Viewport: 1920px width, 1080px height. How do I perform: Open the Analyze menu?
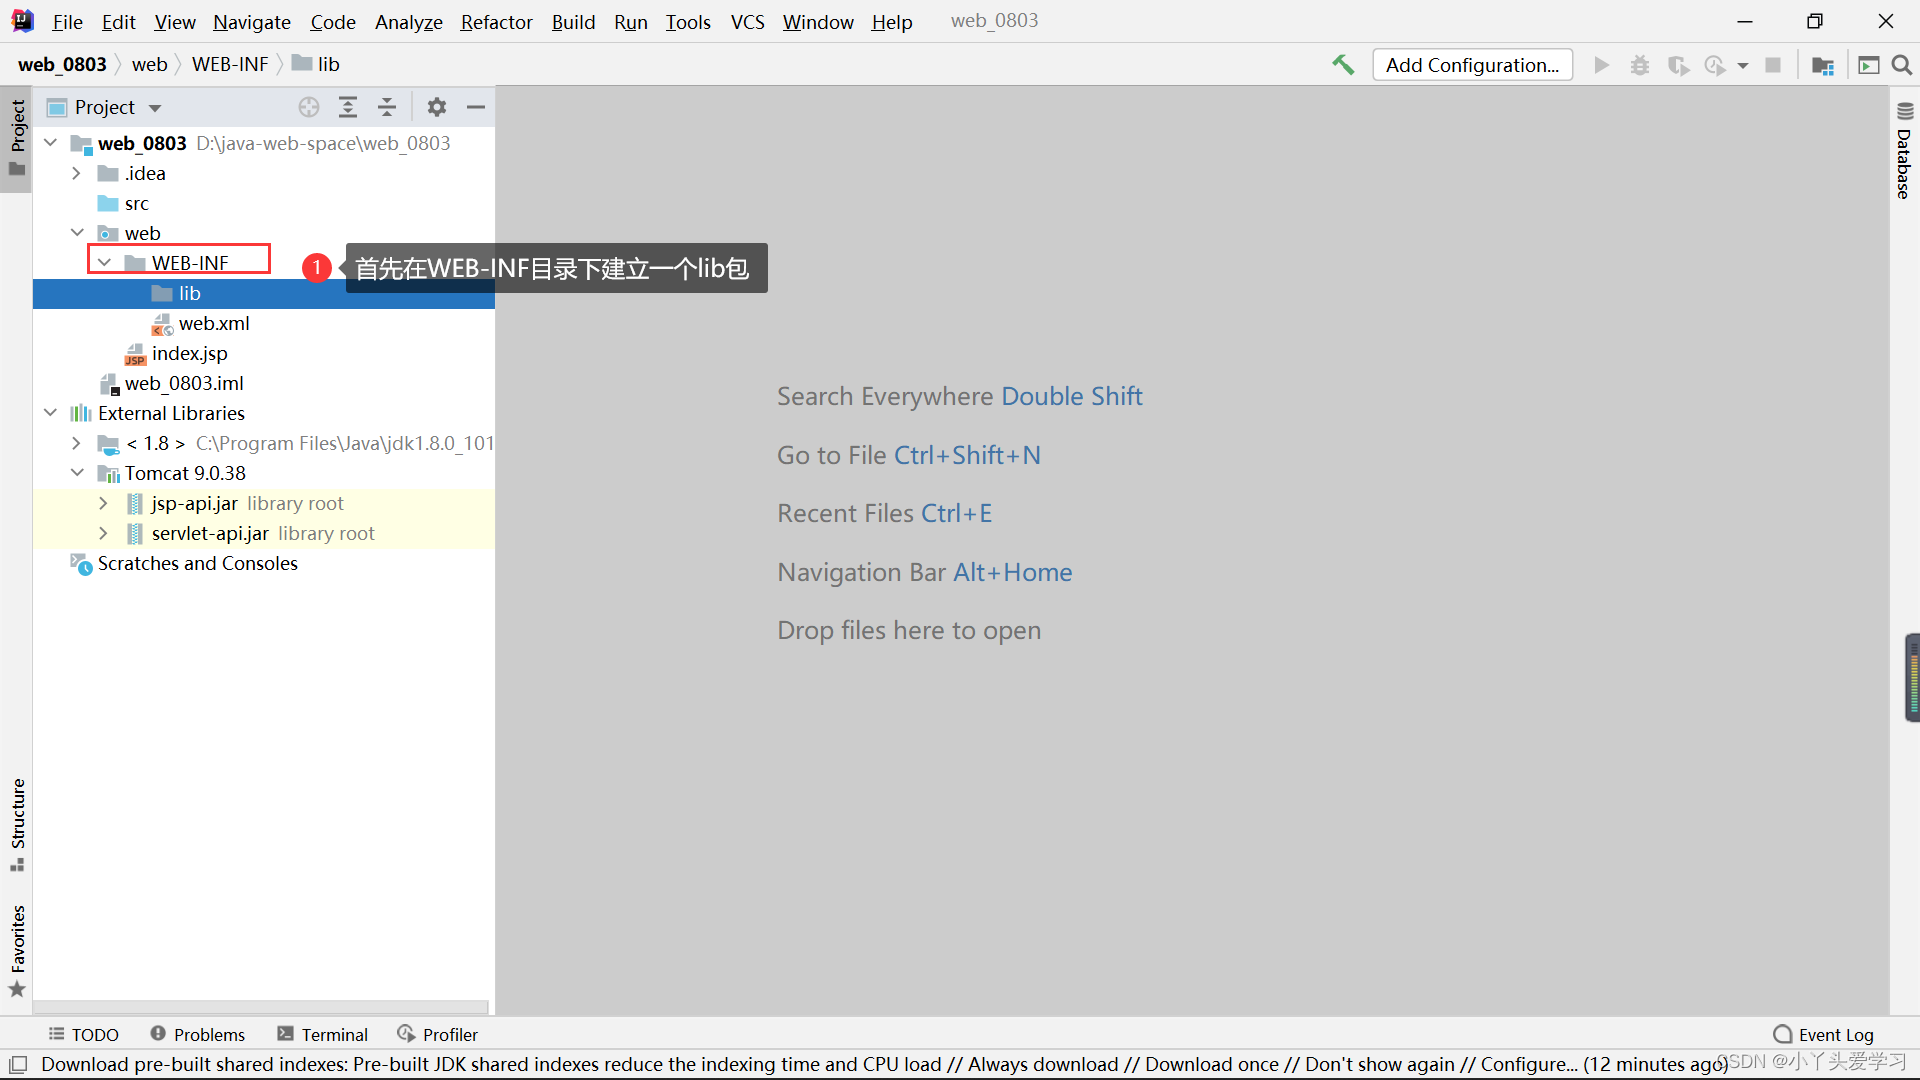point(408,21)
